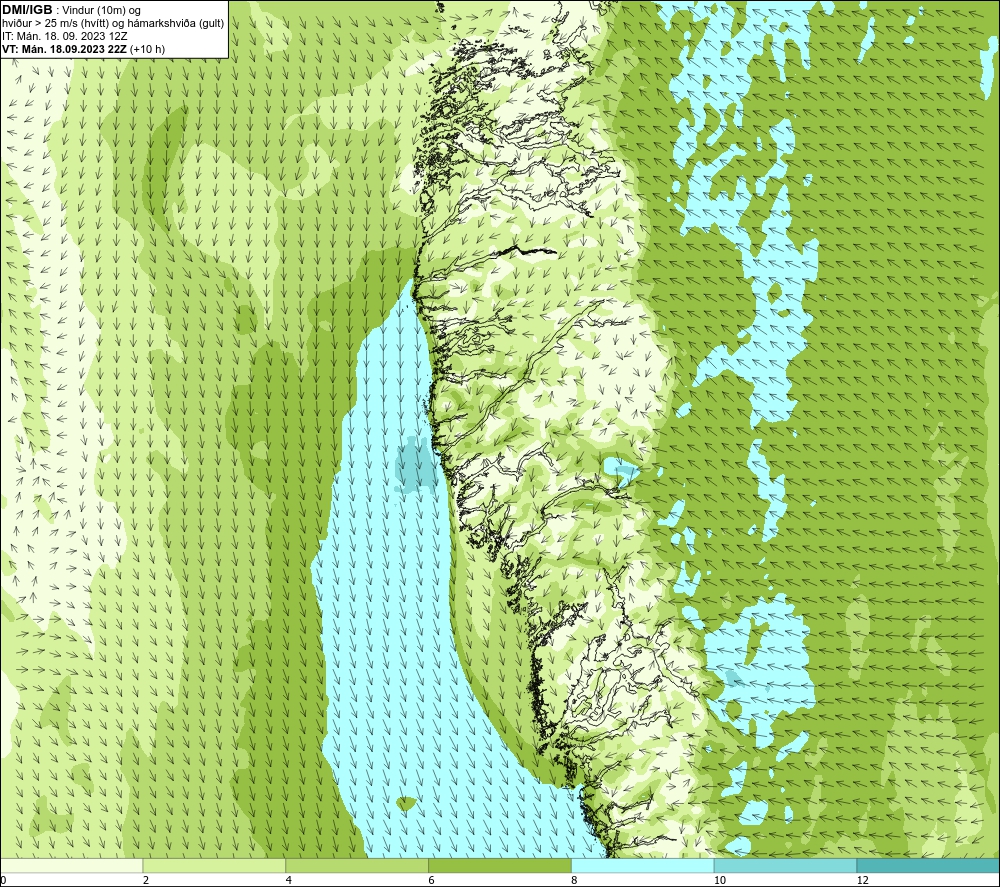Viewport: 1000px width, 887px height.
Task: Click the 4–6 medium green legend swatch
Action: click(357, 865)
